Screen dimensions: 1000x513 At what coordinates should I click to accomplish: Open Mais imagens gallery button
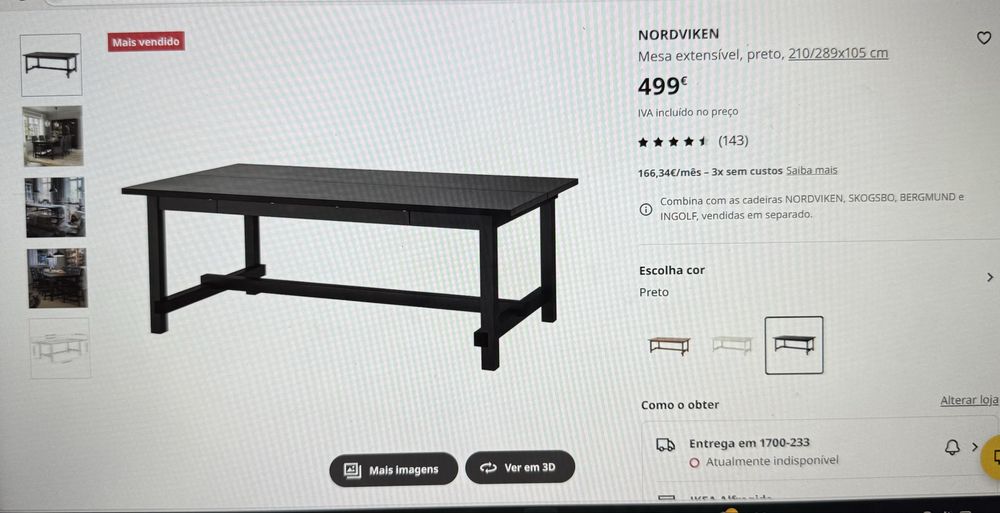pyautogui.click(x=393, y=470)
